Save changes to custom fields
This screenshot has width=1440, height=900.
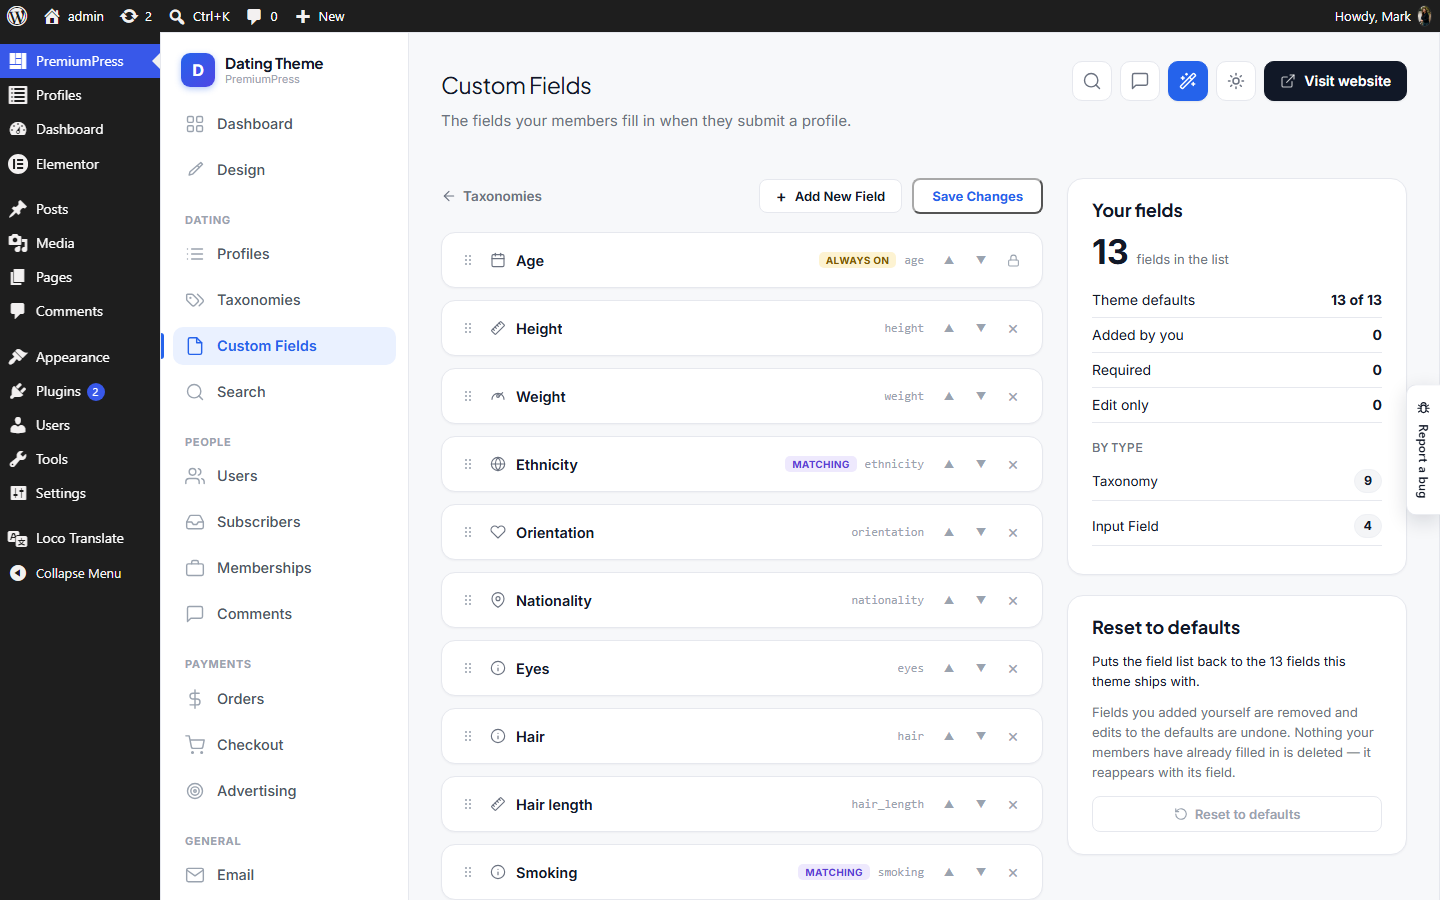(977, 196)
